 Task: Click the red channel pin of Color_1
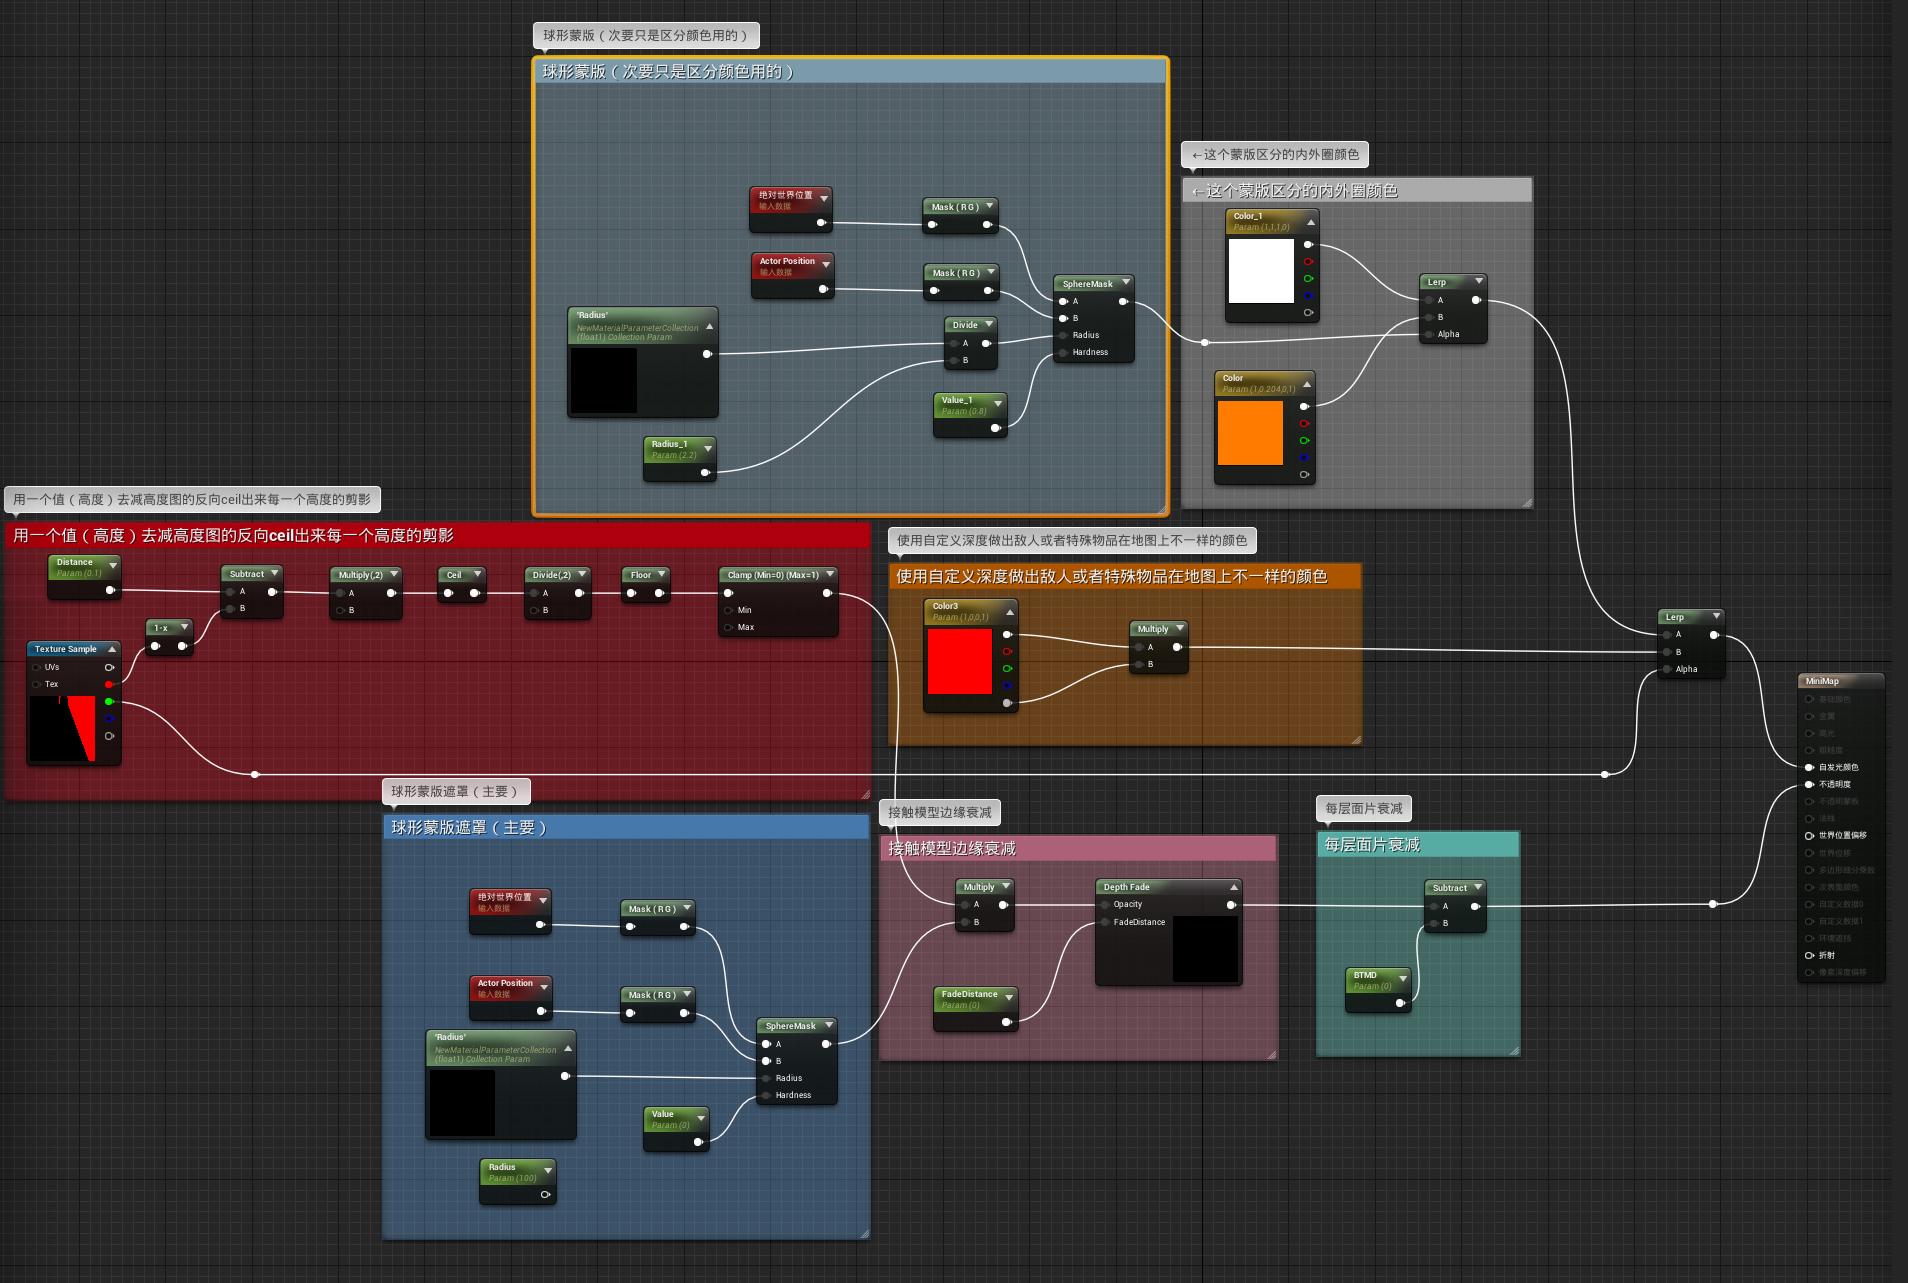point(1308,261)
